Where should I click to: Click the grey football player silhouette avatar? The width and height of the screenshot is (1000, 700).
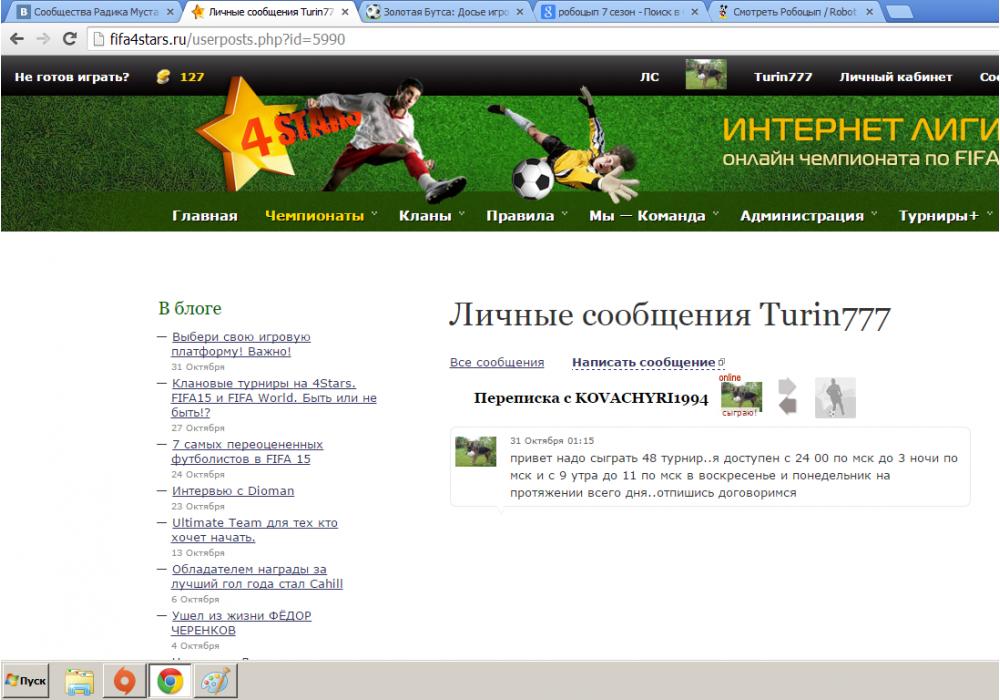click(835, 397)
